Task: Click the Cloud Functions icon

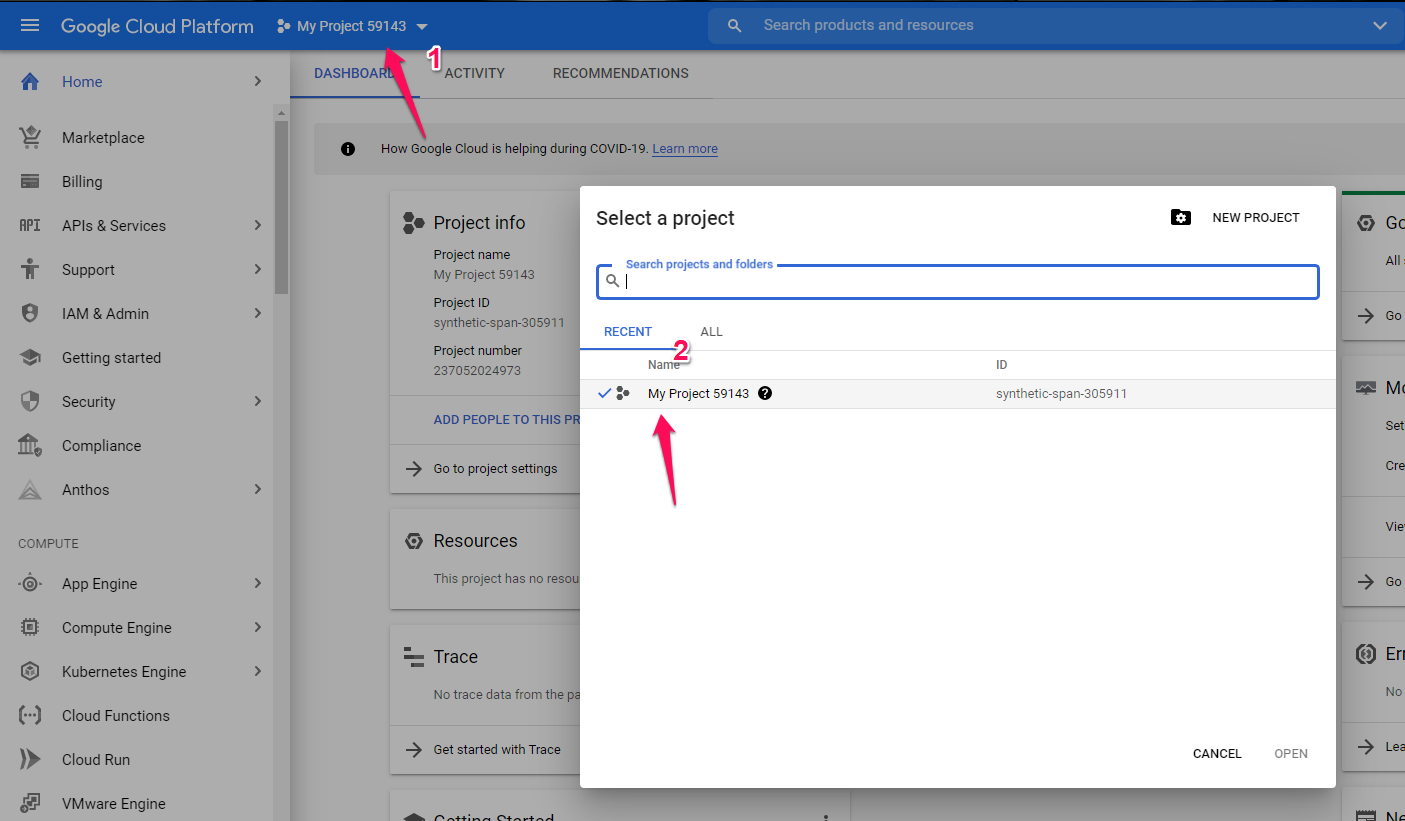Action: tap(30, 716)
